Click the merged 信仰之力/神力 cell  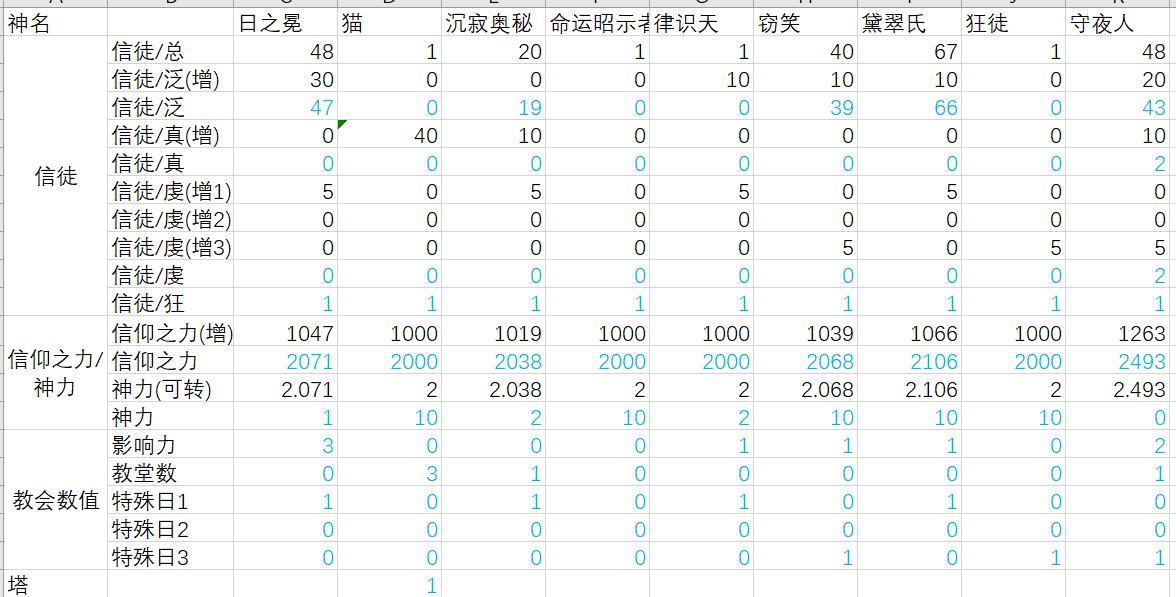click(55, 374)
